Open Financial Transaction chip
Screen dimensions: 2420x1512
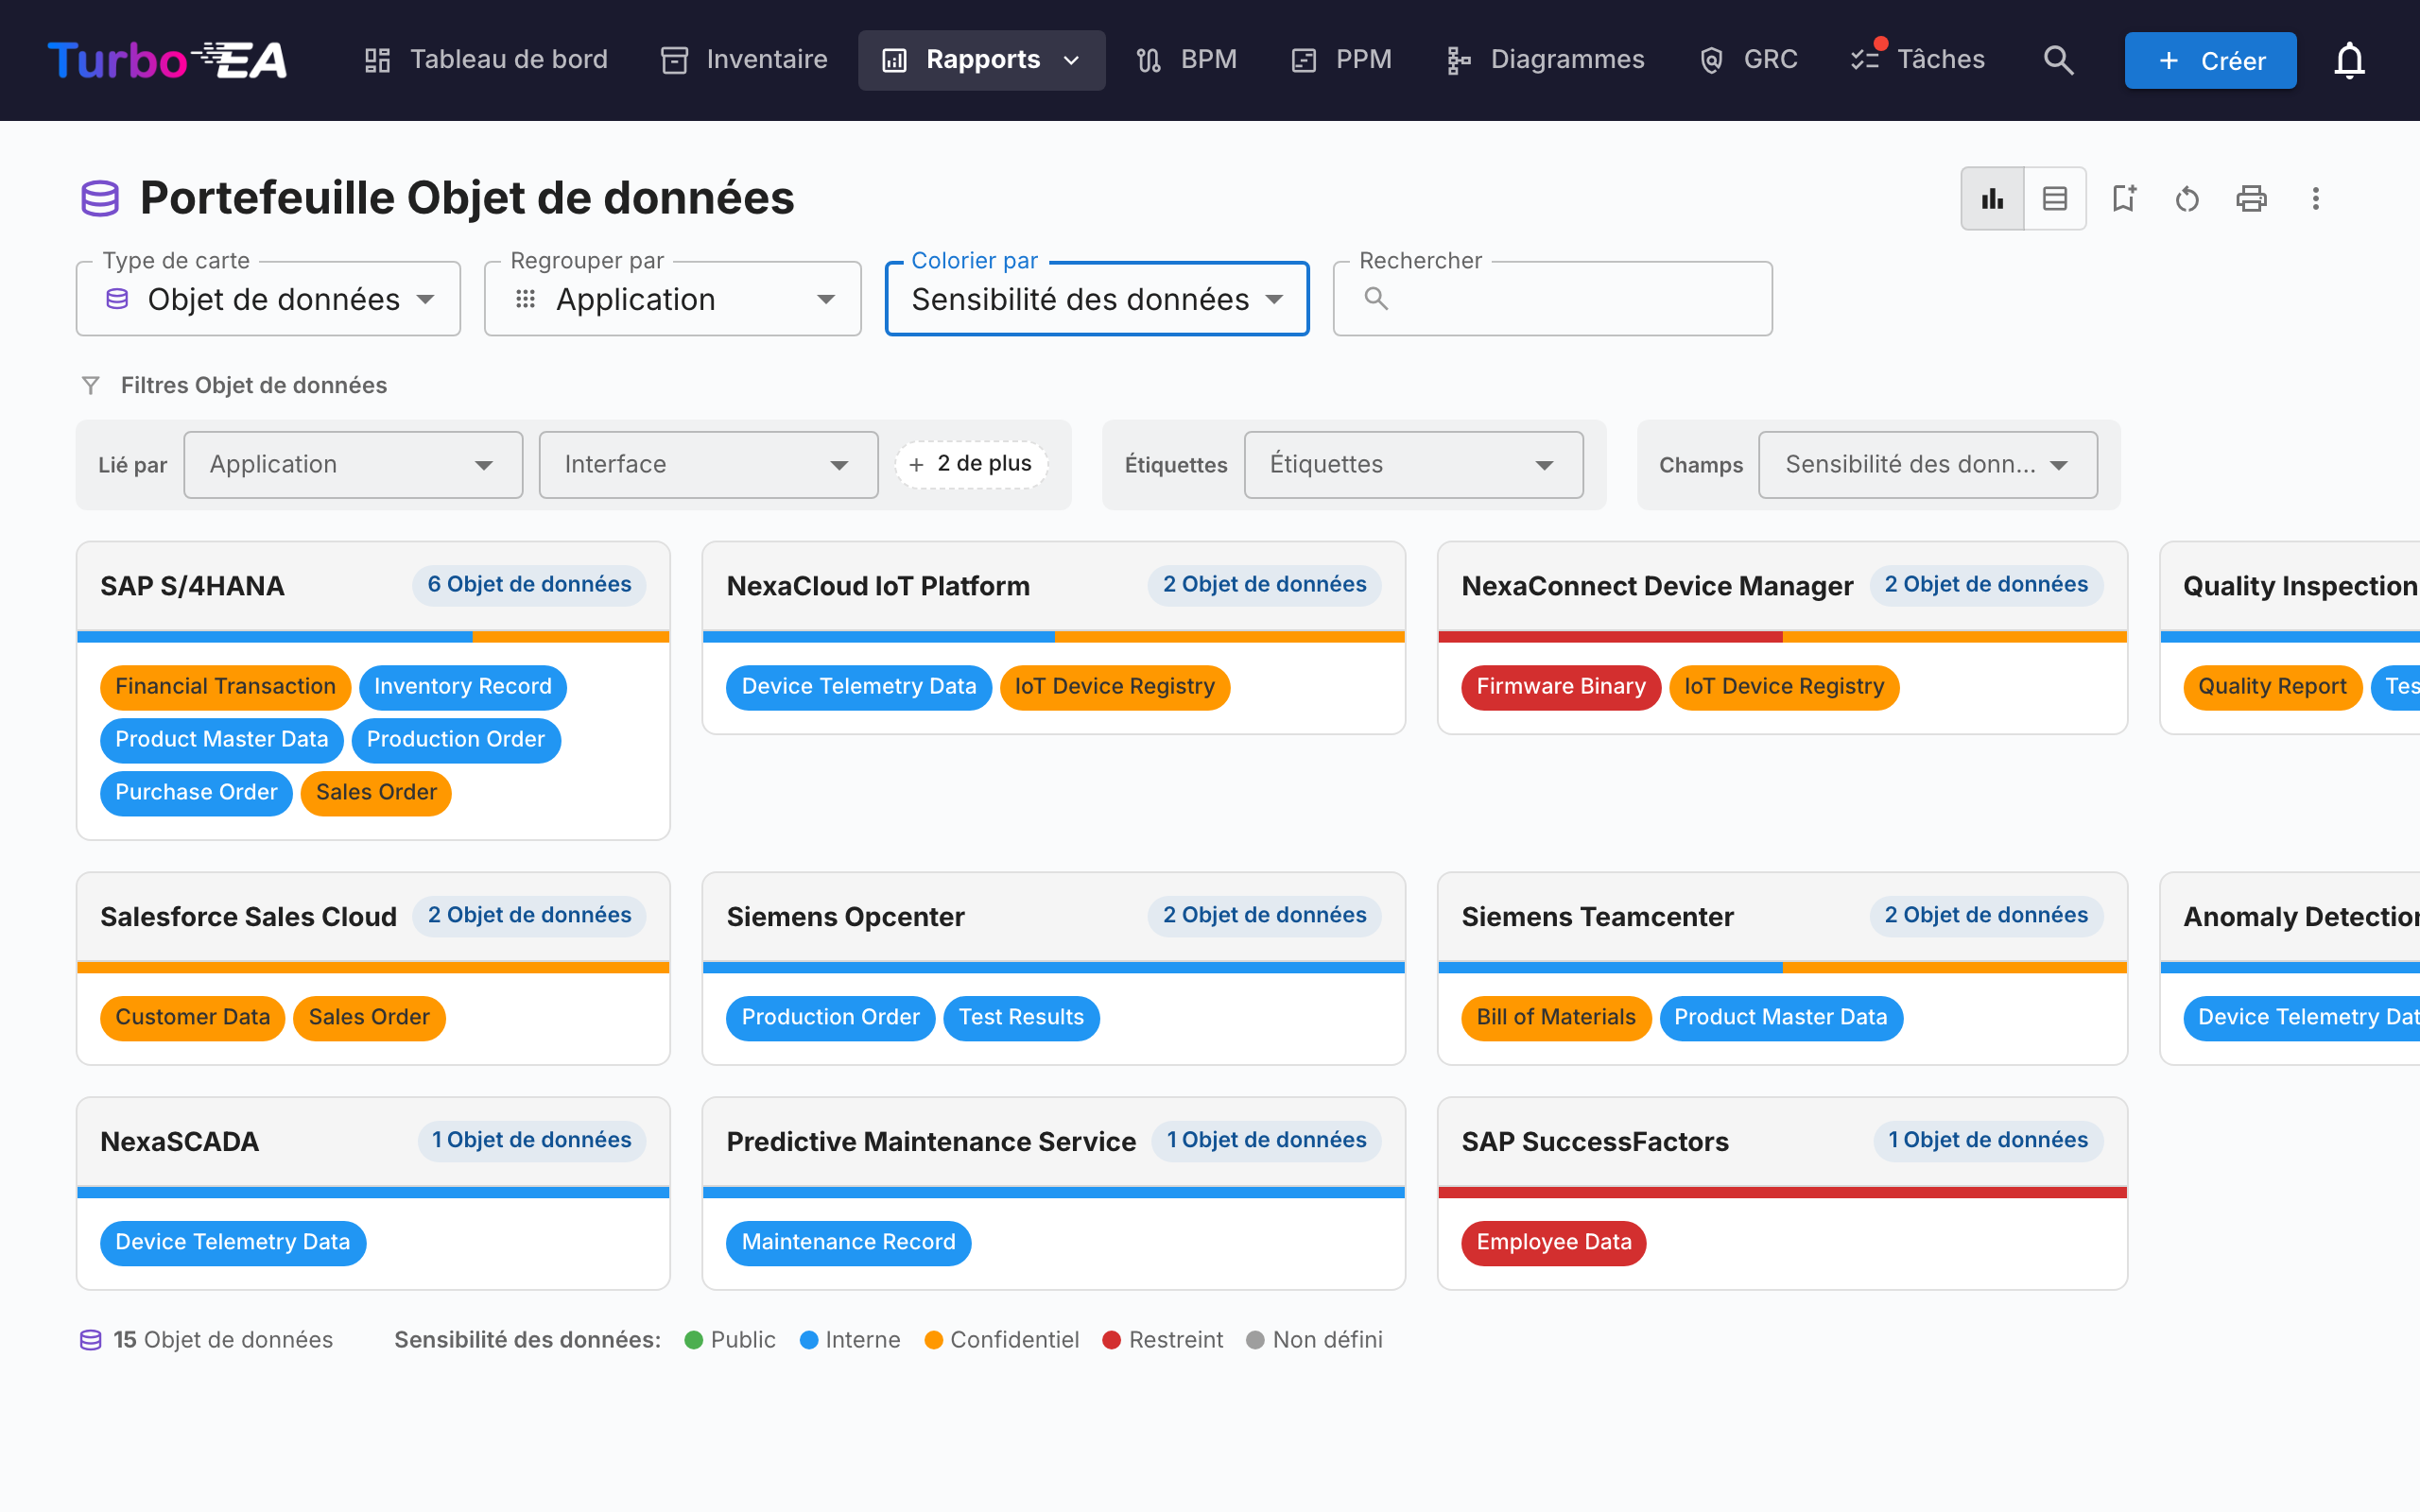pos(225,687)
